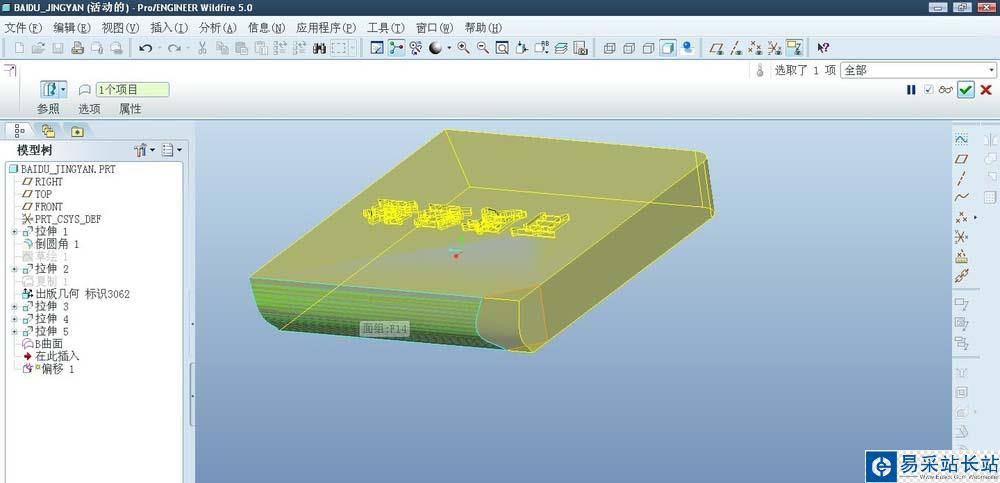Toggle the preview checkbox beside pause

pos(929,90)
